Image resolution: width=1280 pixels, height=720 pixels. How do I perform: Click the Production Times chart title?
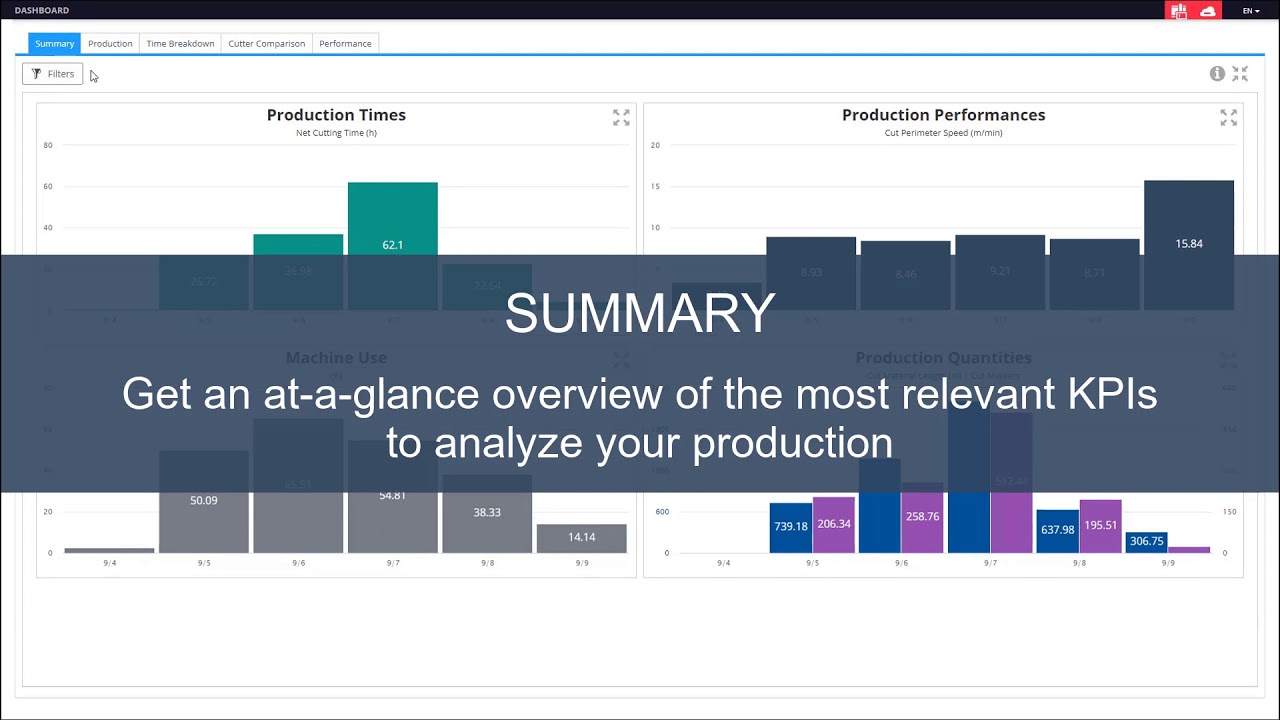coord(336,115)
